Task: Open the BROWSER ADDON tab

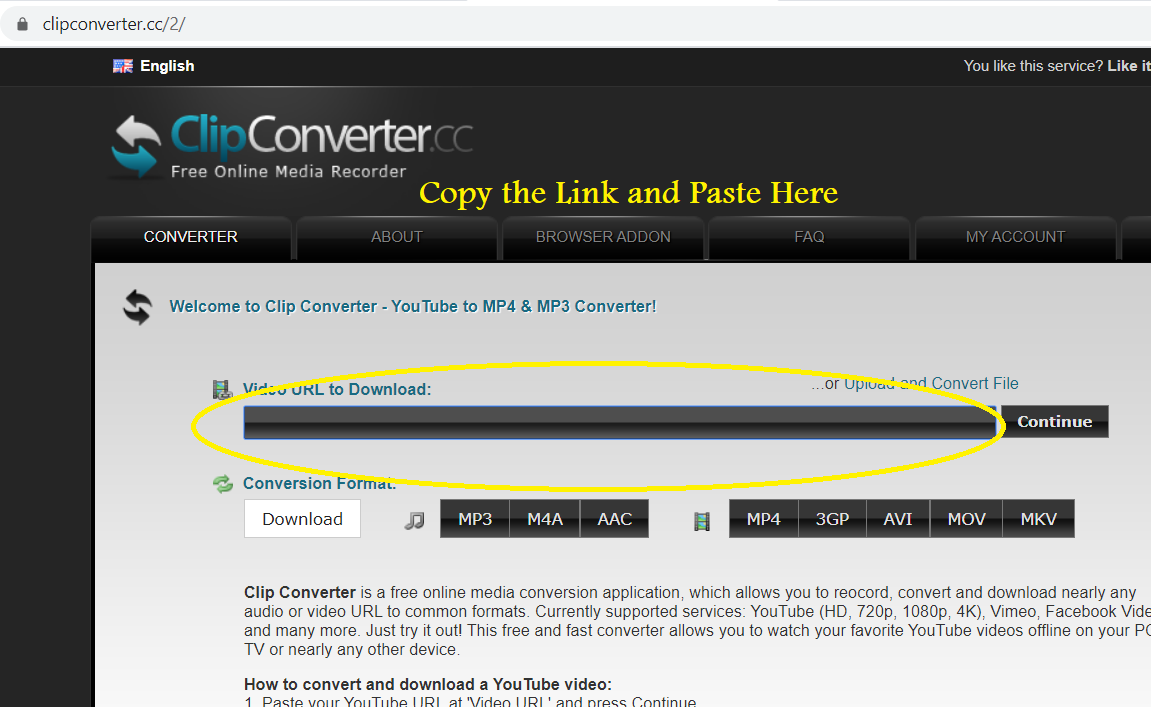Action: (x=603, y=237)
